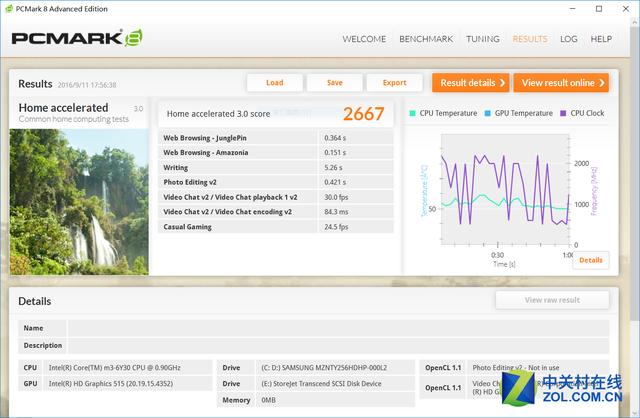Open the HELP tab
Screen dimensions: 640x418
pos(601,39)
